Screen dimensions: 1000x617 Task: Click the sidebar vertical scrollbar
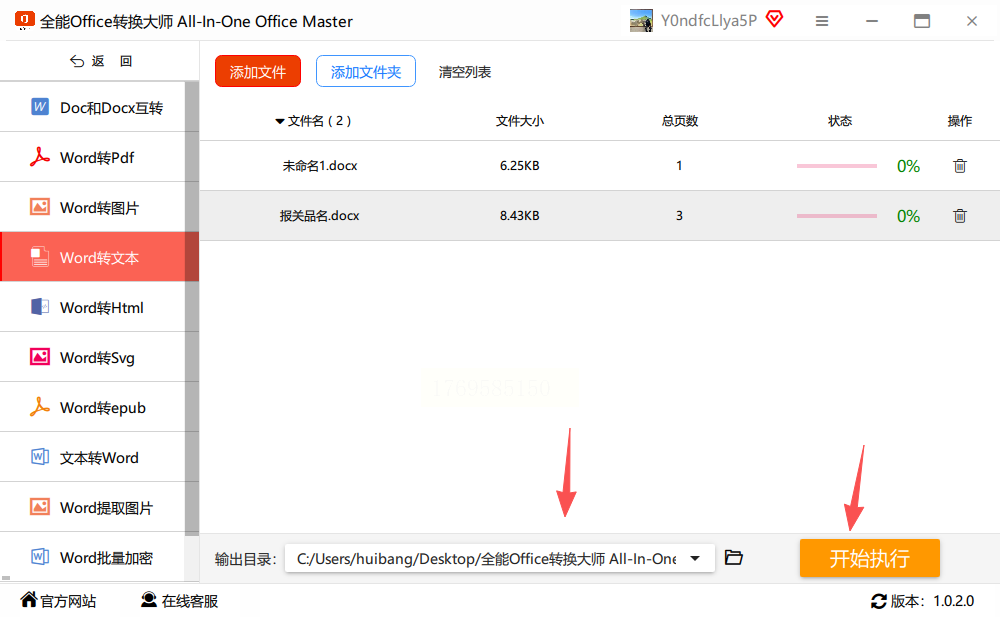coord(192,309)
